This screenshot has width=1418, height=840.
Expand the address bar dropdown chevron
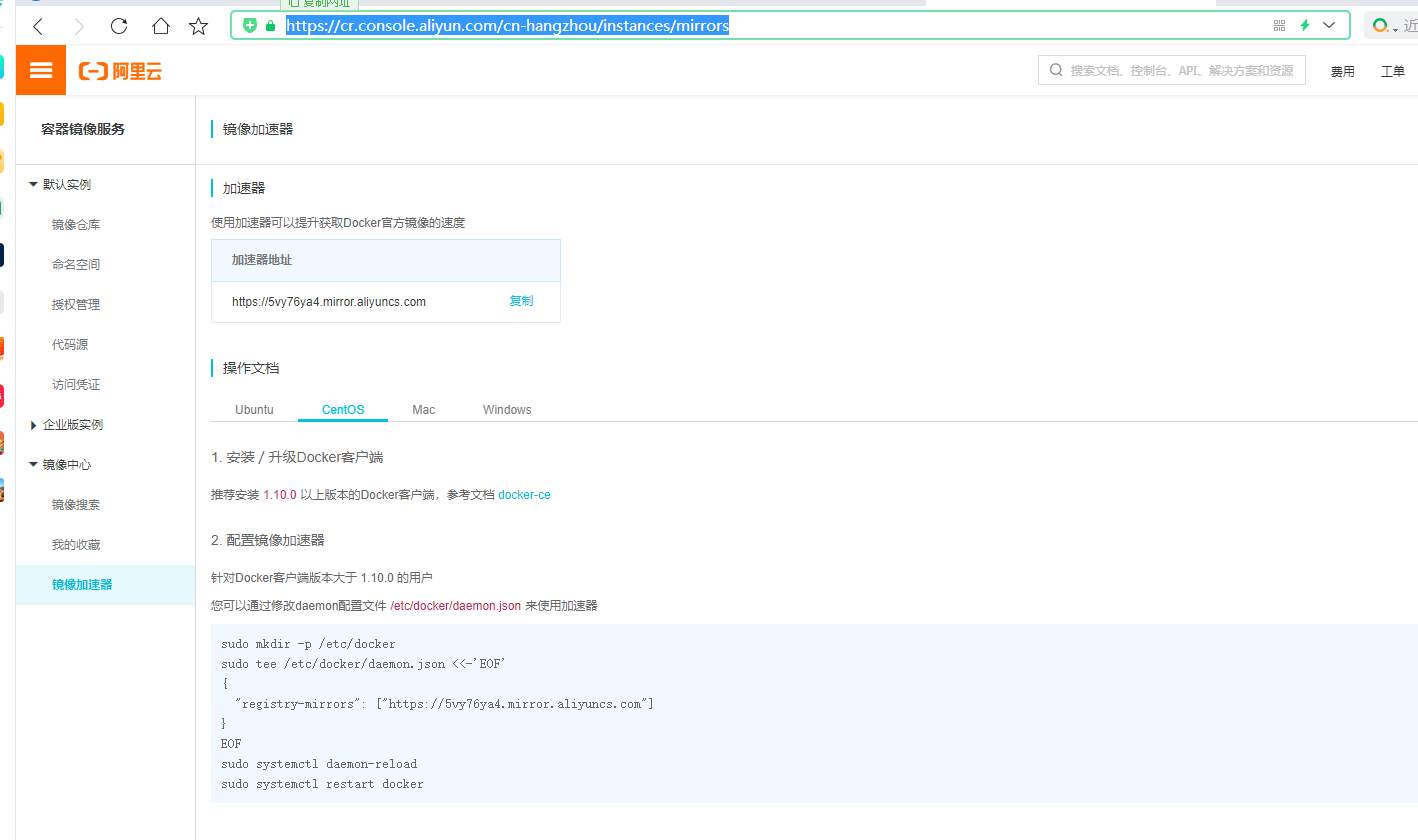tap(1329, 25)
